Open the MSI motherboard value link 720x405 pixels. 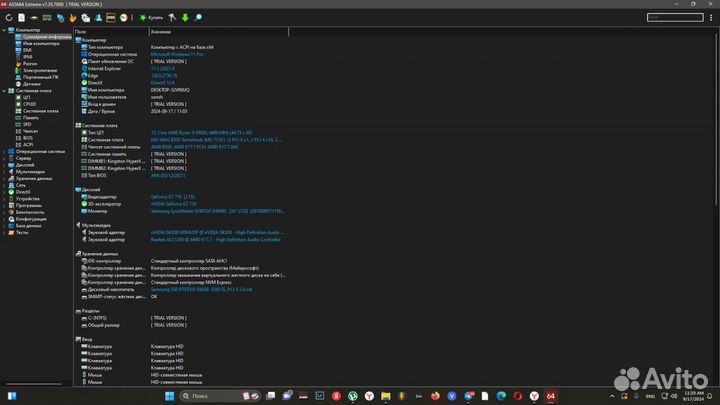point(217,140)
